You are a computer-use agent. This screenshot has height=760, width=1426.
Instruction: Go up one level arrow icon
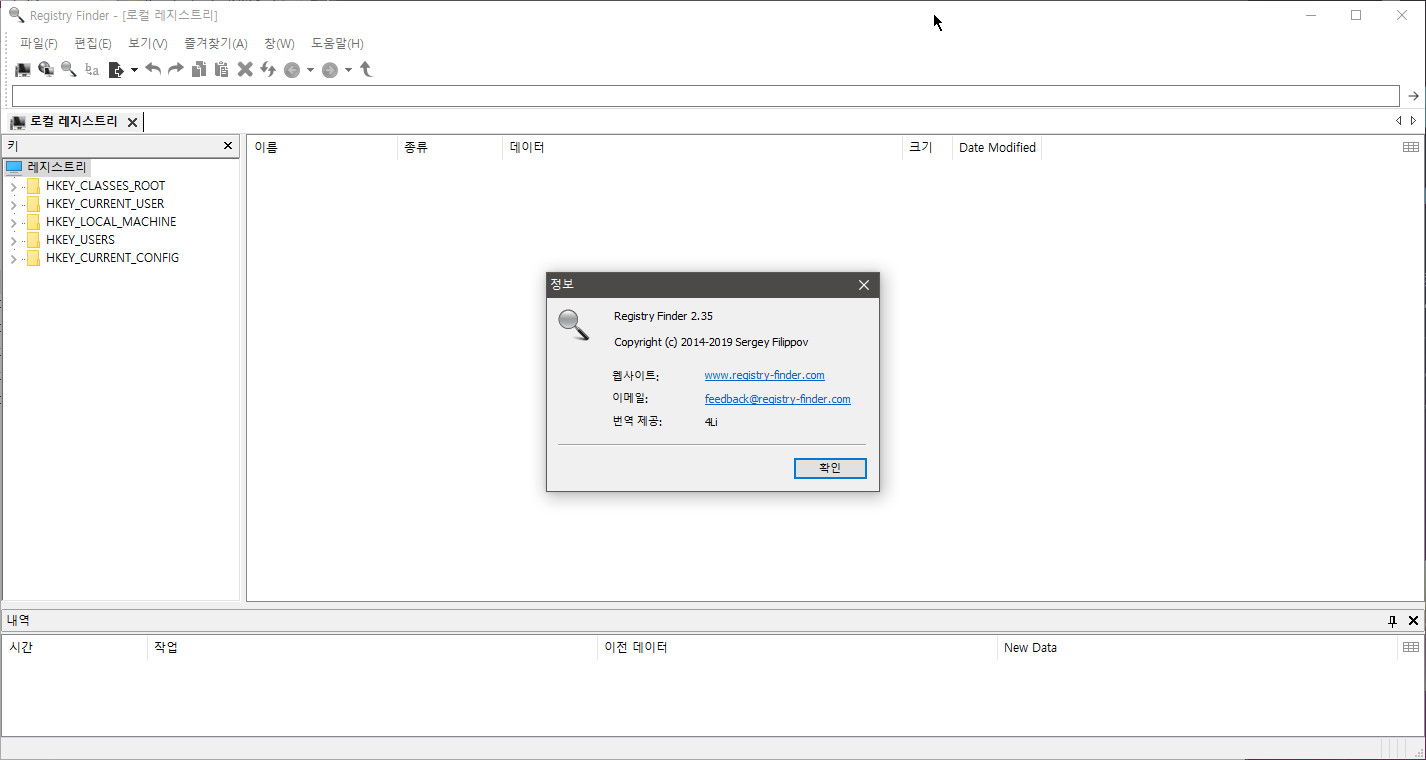point(366,69)
